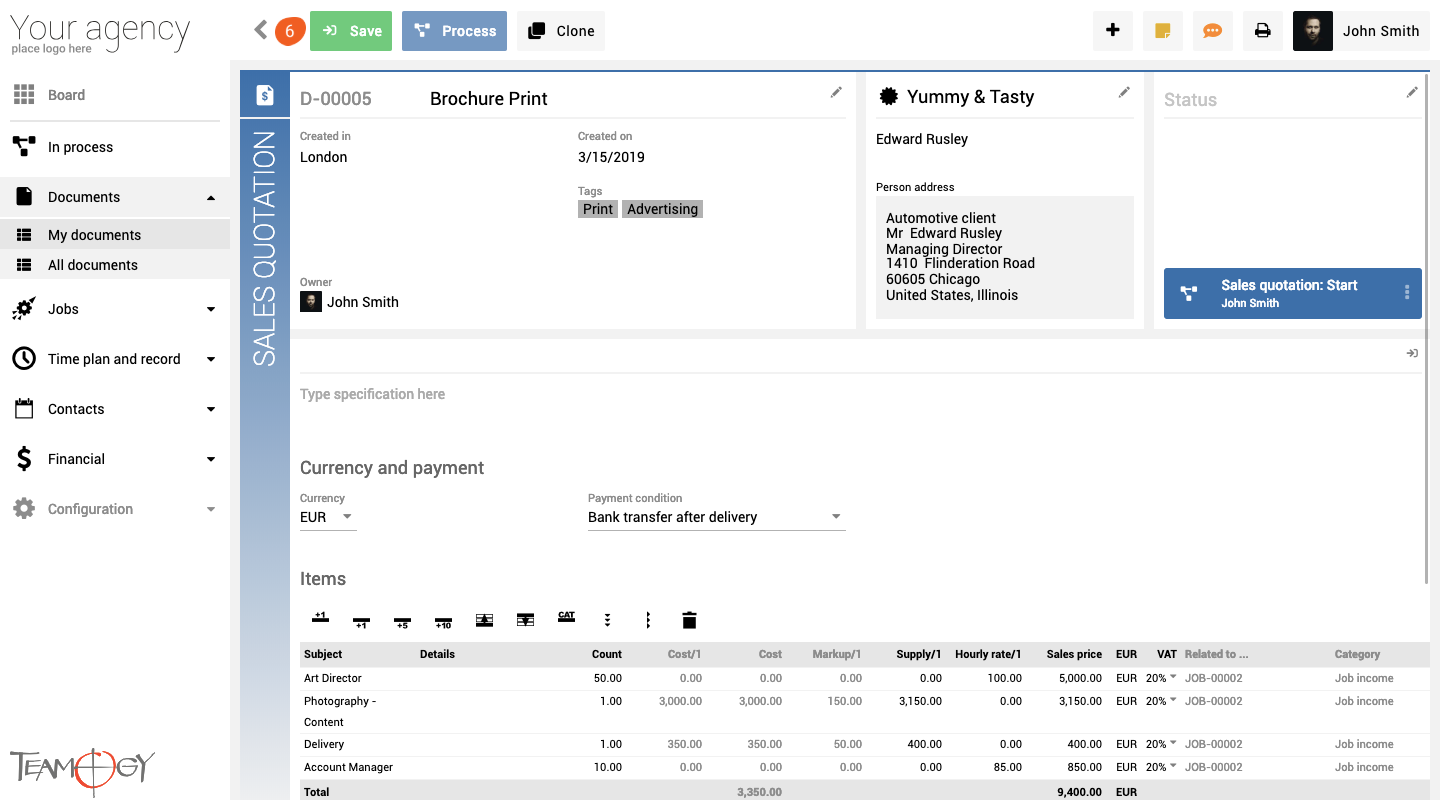Click the Edward Rusley contact name

[x=922, y=139]
